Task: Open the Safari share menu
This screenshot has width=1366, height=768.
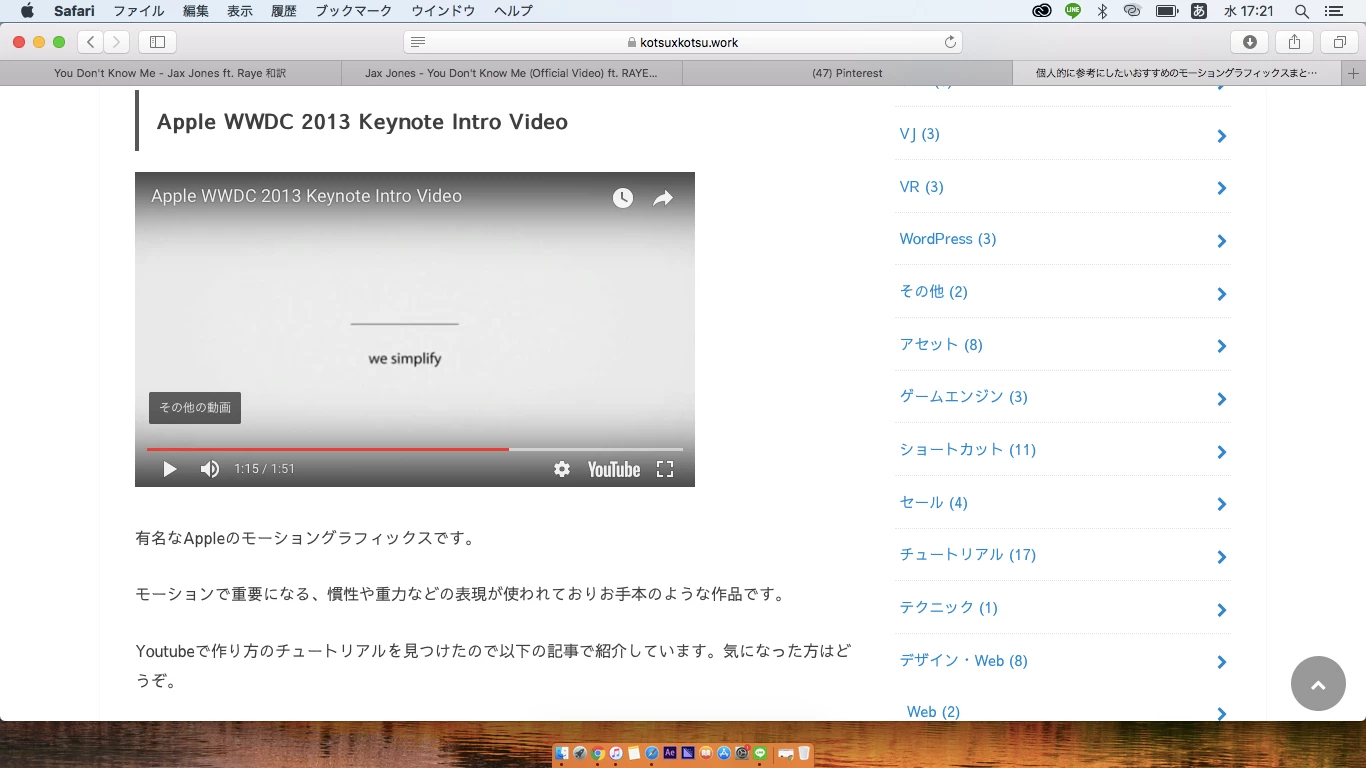Action: 1294,42
